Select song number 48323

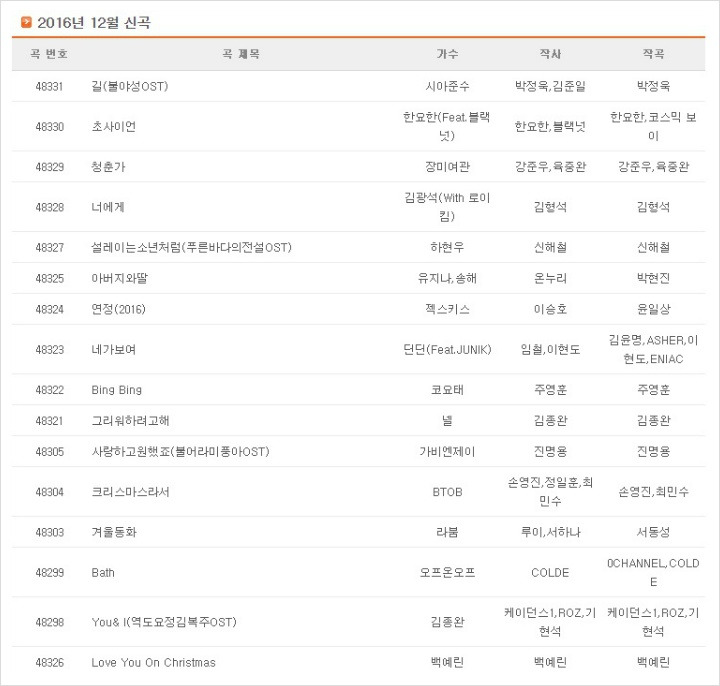tap(49, 350)
